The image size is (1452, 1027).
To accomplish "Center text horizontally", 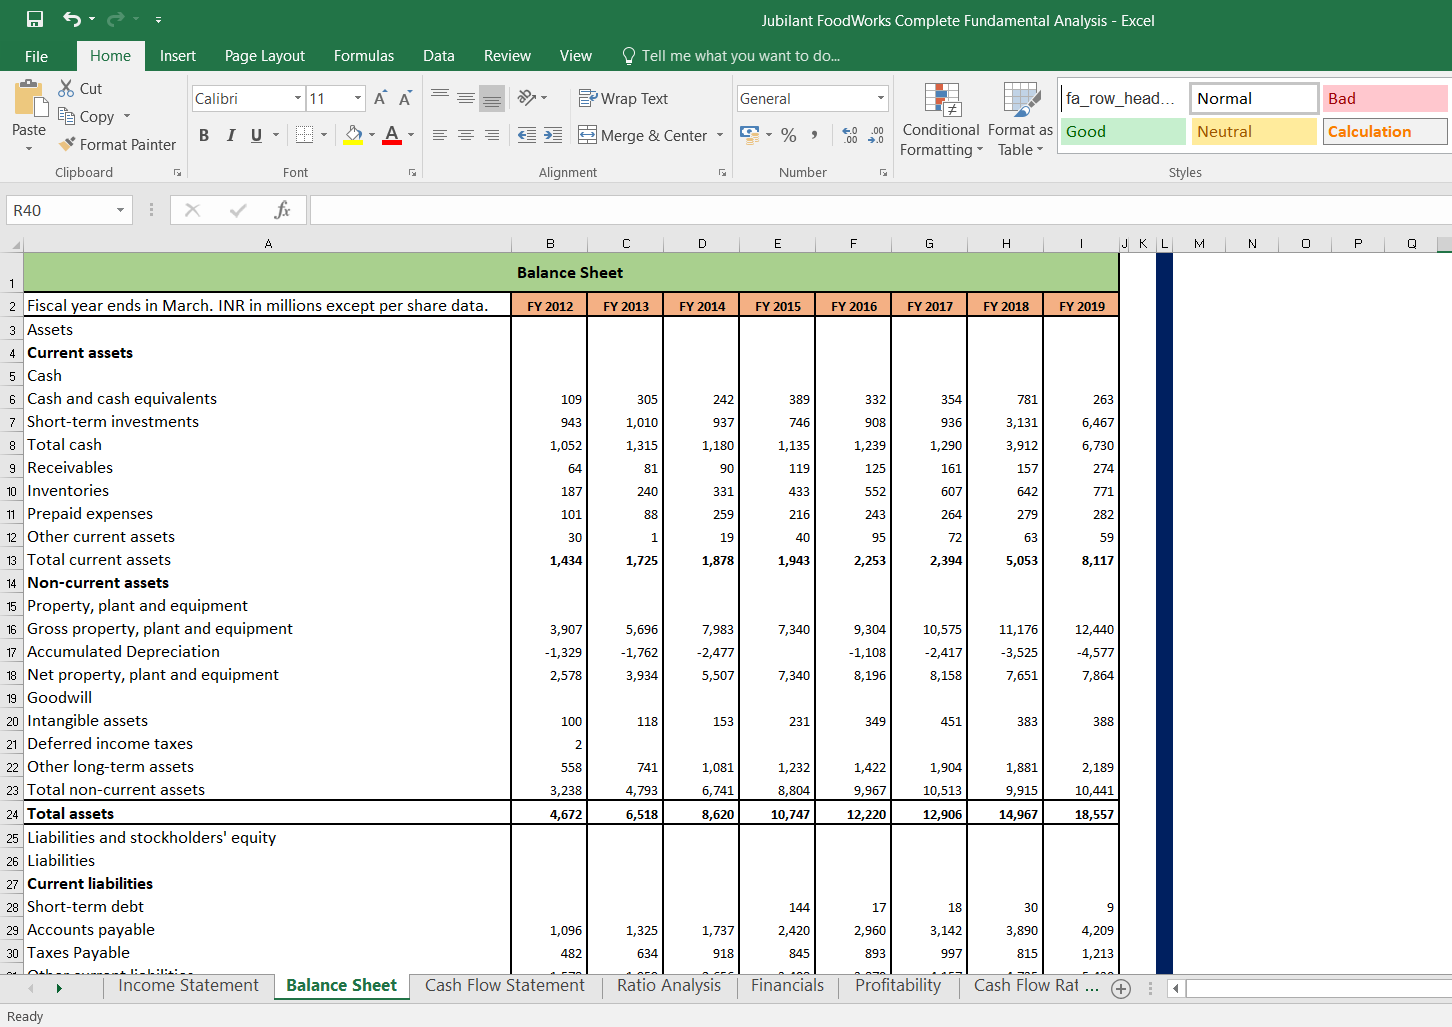I will pyautogui.click(x=466, y=134).
